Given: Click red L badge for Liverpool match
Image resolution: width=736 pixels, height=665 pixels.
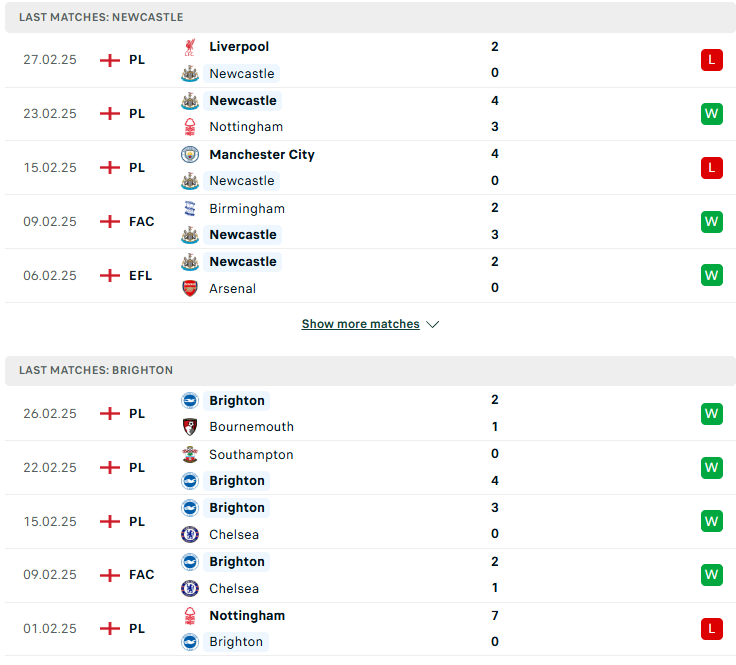Looking at the screenshot, I should coord(712,60).
